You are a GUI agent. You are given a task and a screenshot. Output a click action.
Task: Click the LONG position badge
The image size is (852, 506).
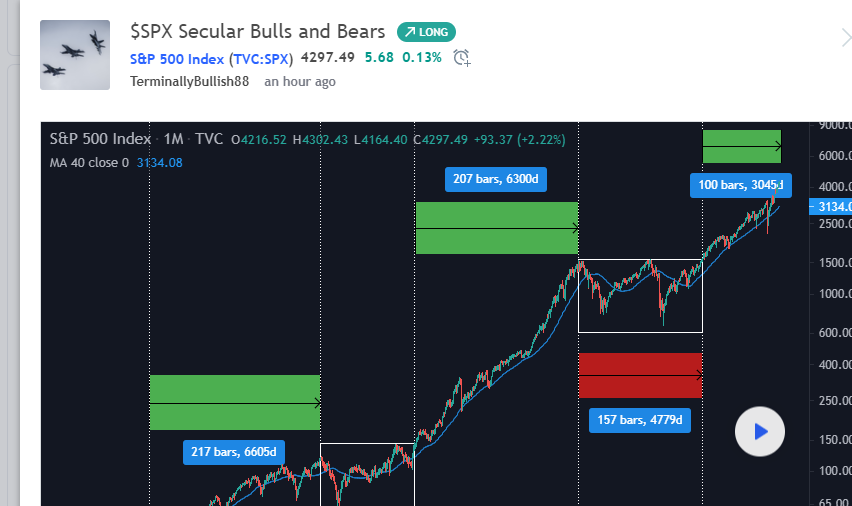pos(427,33)
